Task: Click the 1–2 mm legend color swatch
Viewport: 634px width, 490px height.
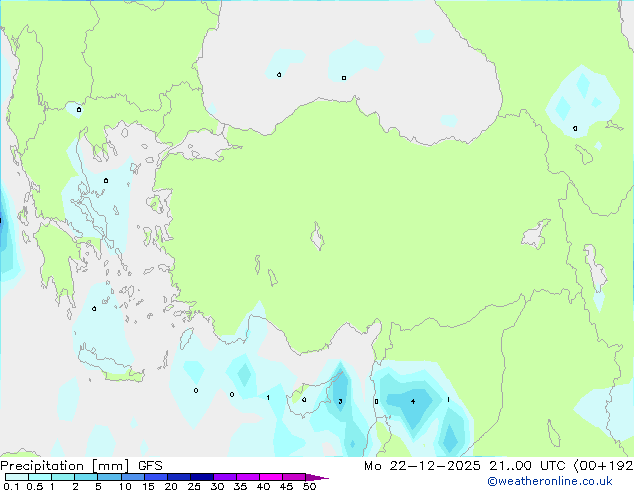Action: [63, 477]
